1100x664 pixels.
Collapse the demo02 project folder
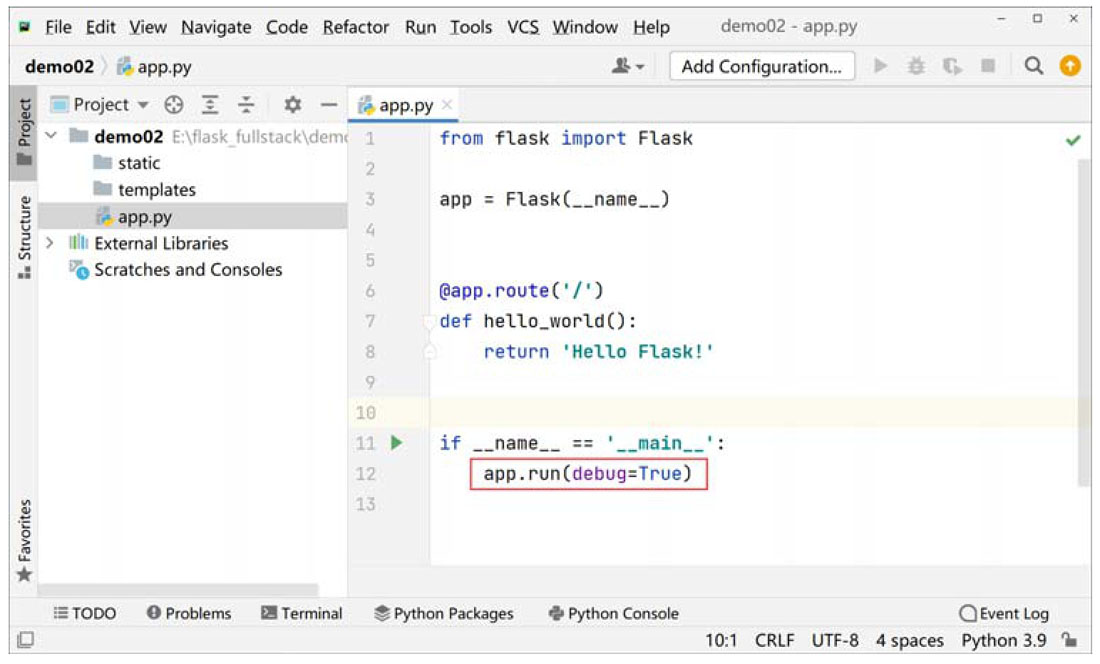click(51, 136)
